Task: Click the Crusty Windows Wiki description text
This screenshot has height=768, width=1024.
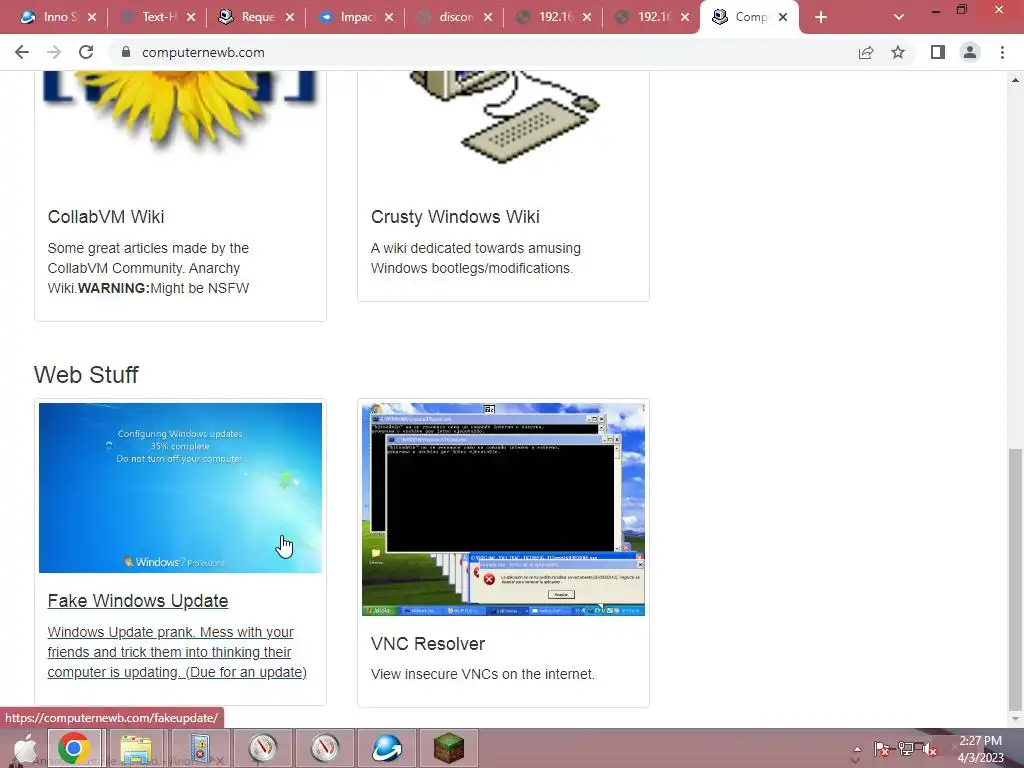Action: pyautogui.click(x=476, y=258)
